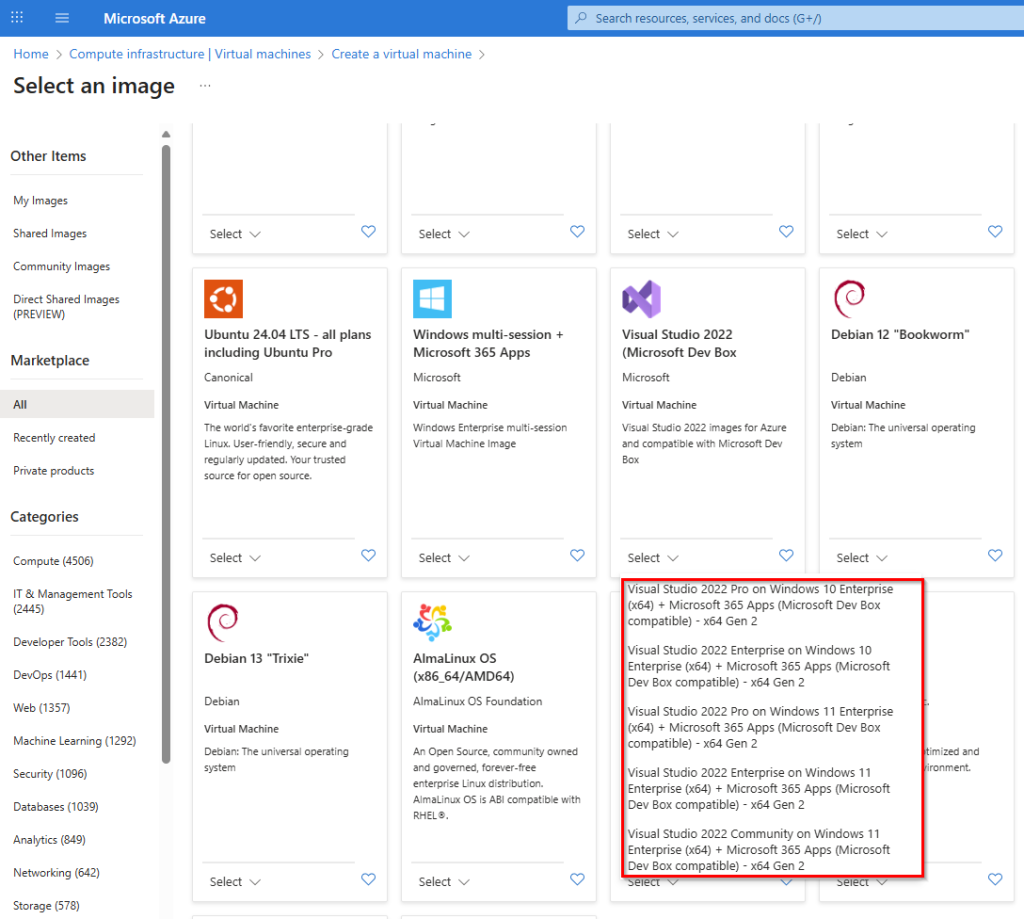This screenshot has height=919, width=1024.
Task: Go to Home breadcrumb link
Action: [31, 54]
